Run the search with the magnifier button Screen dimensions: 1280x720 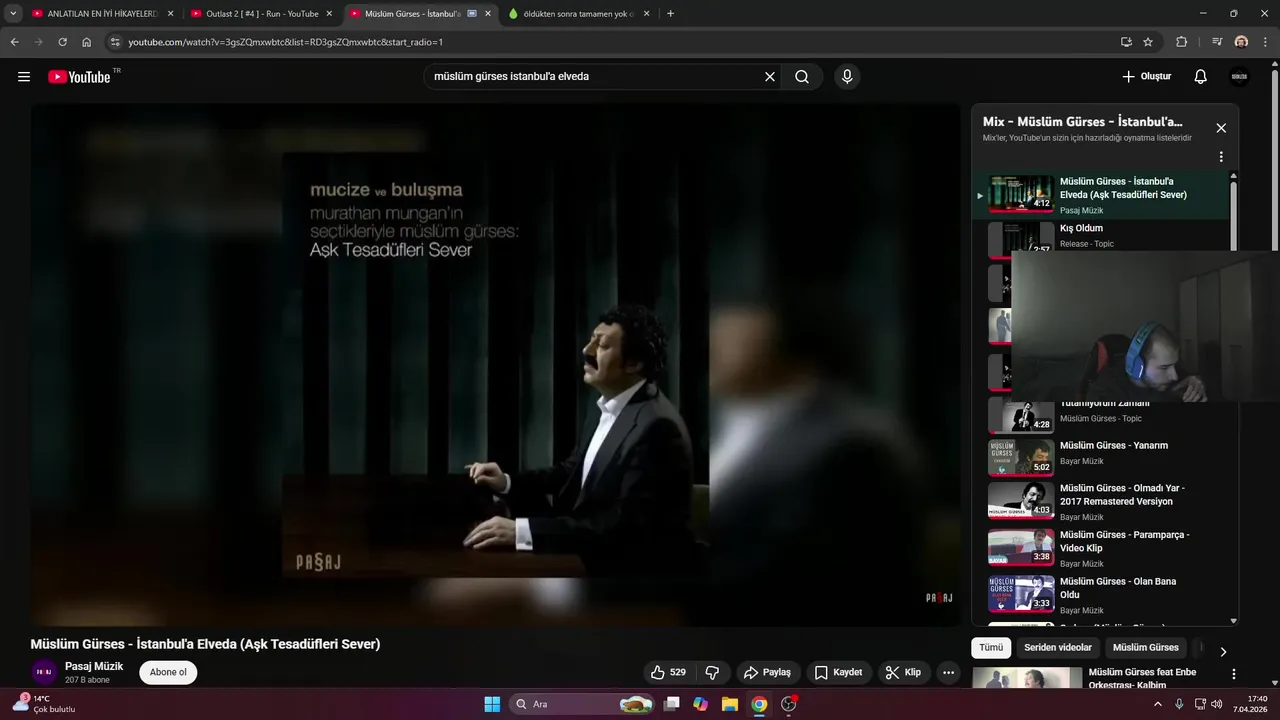click(x=802, y=77)
